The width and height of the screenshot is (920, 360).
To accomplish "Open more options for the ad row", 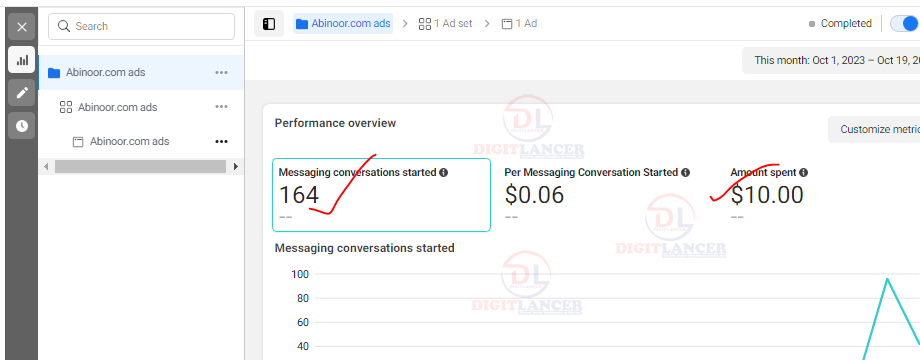I will point(221,141).
